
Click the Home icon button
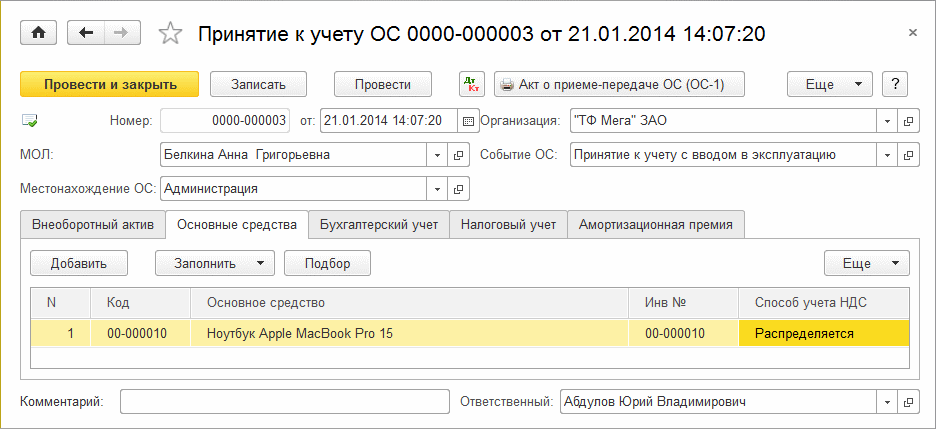coord(39,33)
